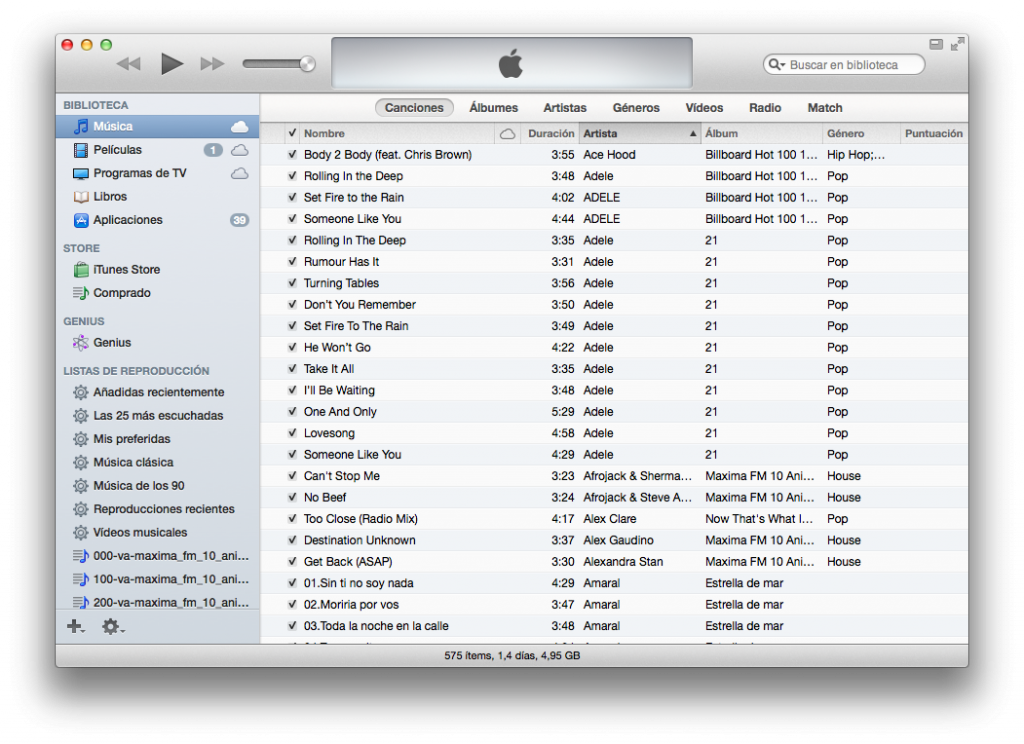This screenshot has width=1024, height=744.
Task: Uncheck Don't You Remember checkbox
Action: coord(292,304)
